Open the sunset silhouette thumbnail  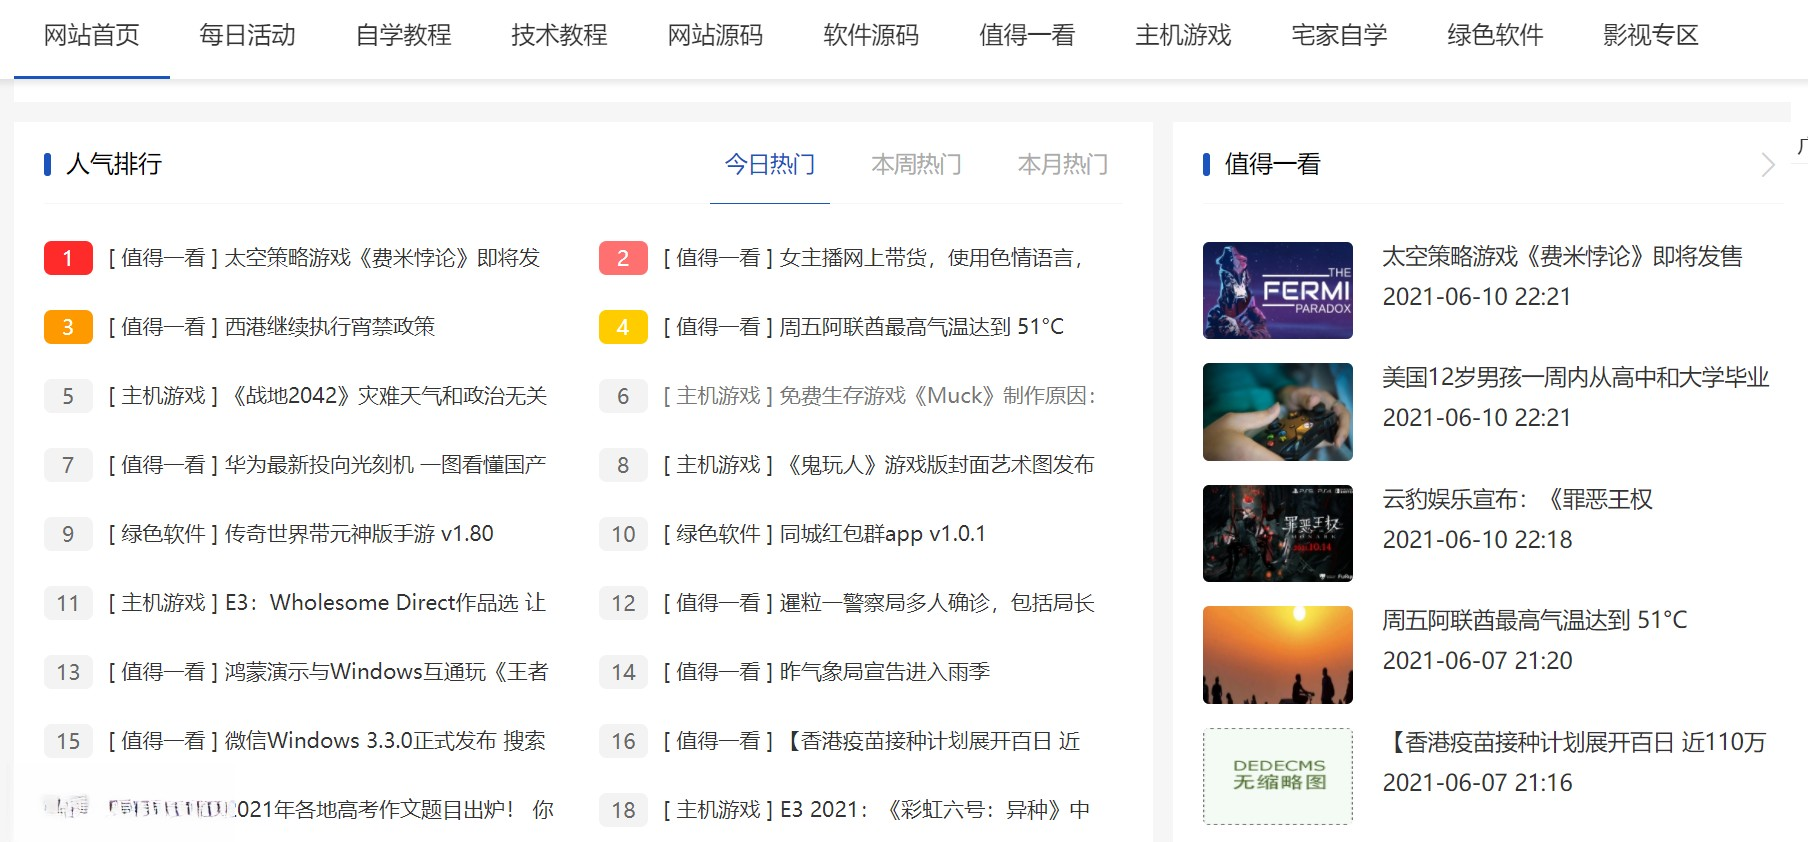pyautogui.click(x=1277, y=655)
